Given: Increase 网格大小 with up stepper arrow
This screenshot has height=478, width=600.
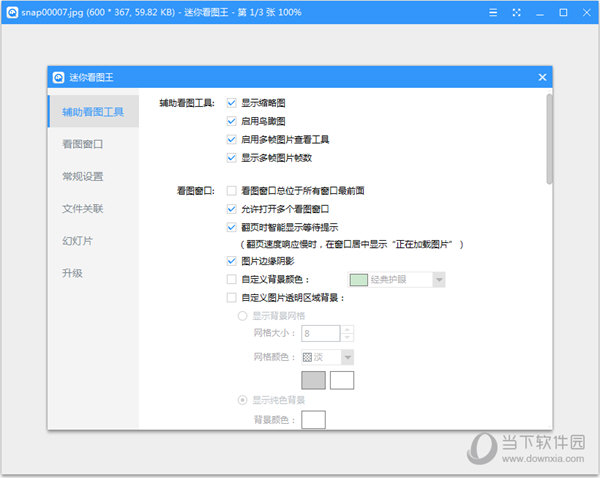Looking at the screenshot, I should 347,330.
